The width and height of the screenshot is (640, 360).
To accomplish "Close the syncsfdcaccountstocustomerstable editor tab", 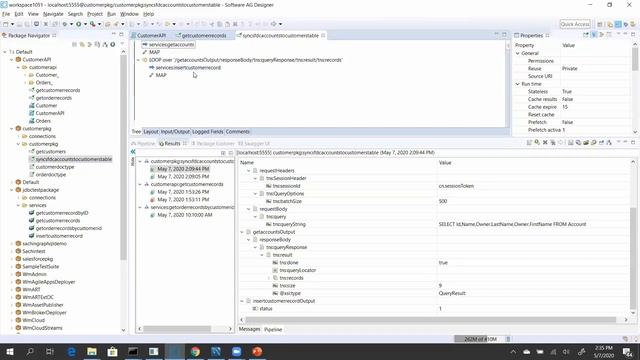I will pos(323,36).
